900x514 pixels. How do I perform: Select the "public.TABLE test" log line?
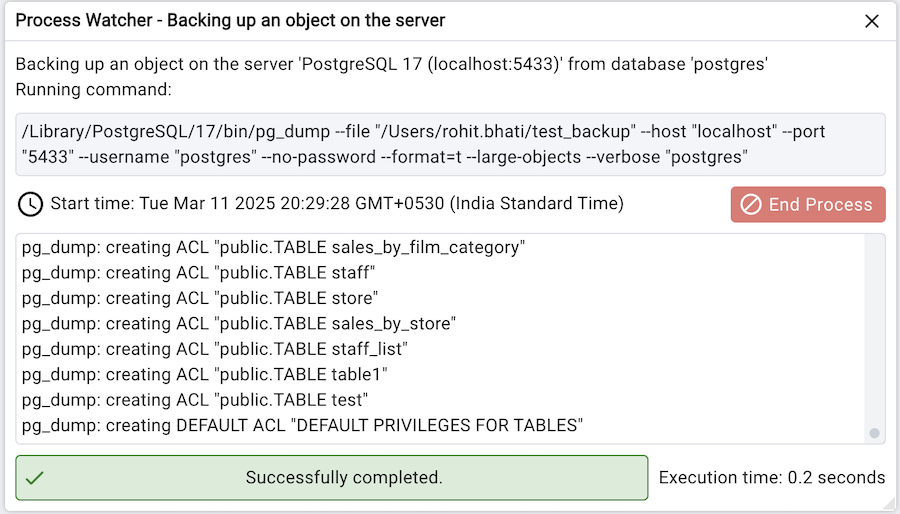196,400
